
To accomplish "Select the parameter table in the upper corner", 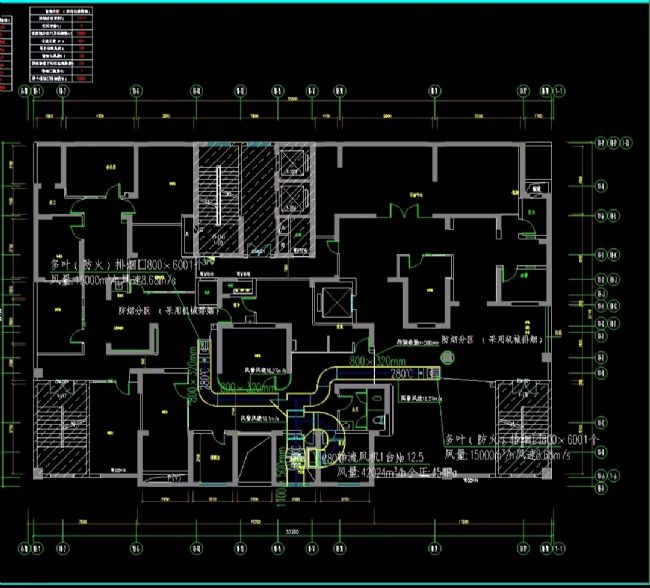I will pyautogui.click(x=61, y=44).
